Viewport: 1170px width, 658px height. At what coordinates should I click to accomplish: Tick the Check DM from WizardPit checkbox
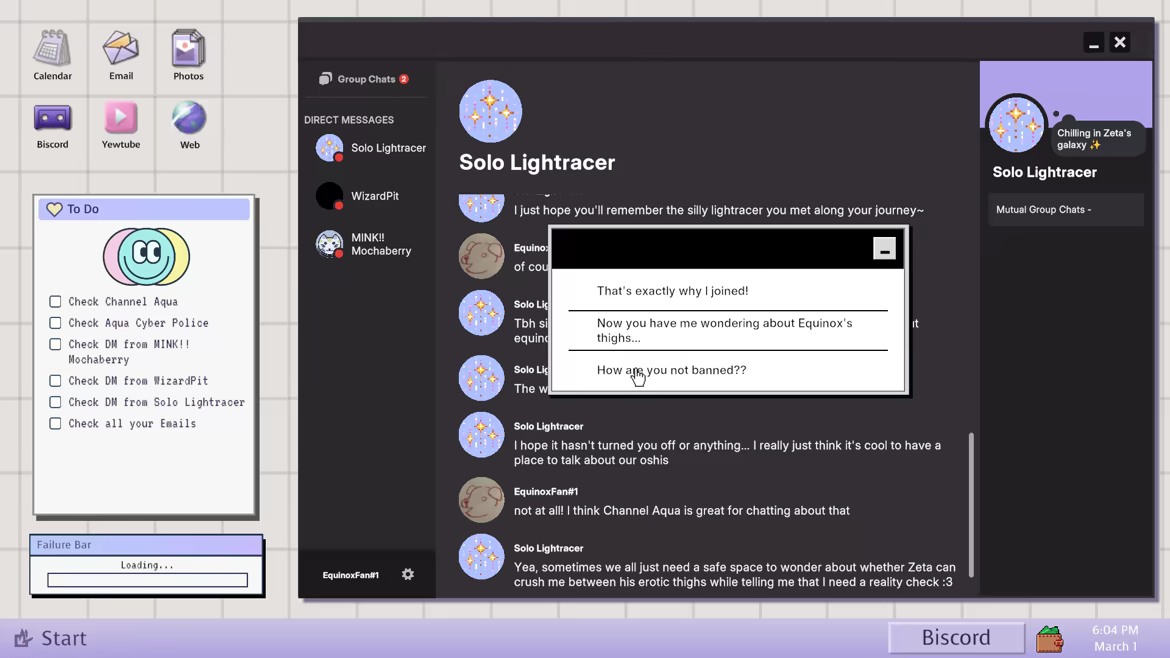pos(55,380)
